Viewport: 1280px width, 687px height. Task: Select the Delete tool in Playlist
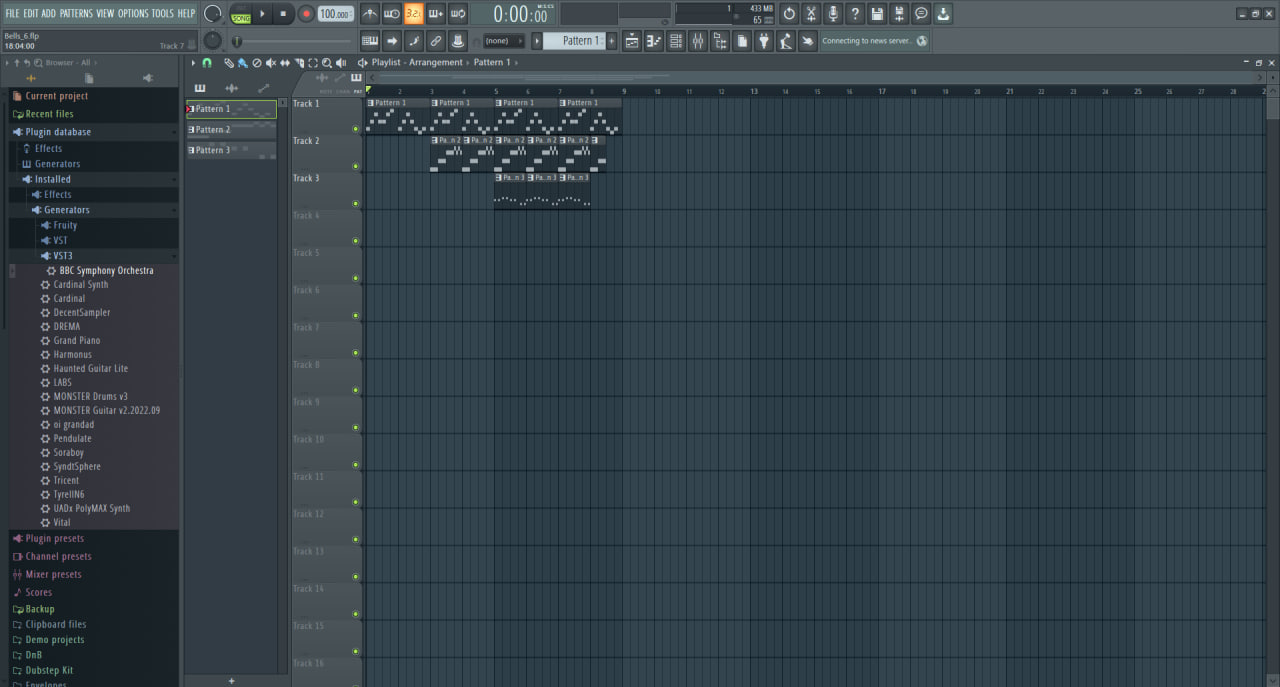pyautogui.click(x=256, y=63)
